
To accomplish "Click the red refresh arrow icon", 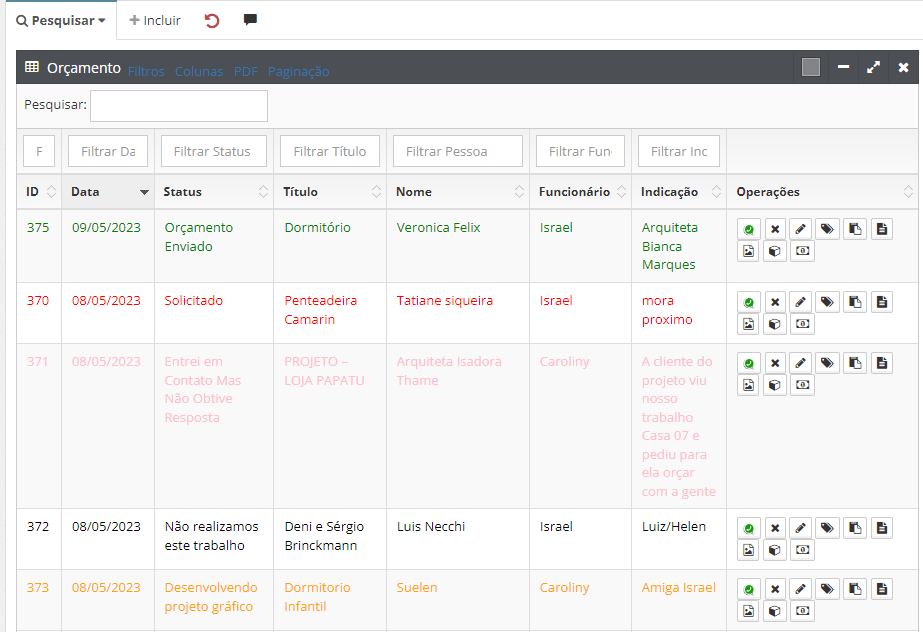I will coord(212,20).
